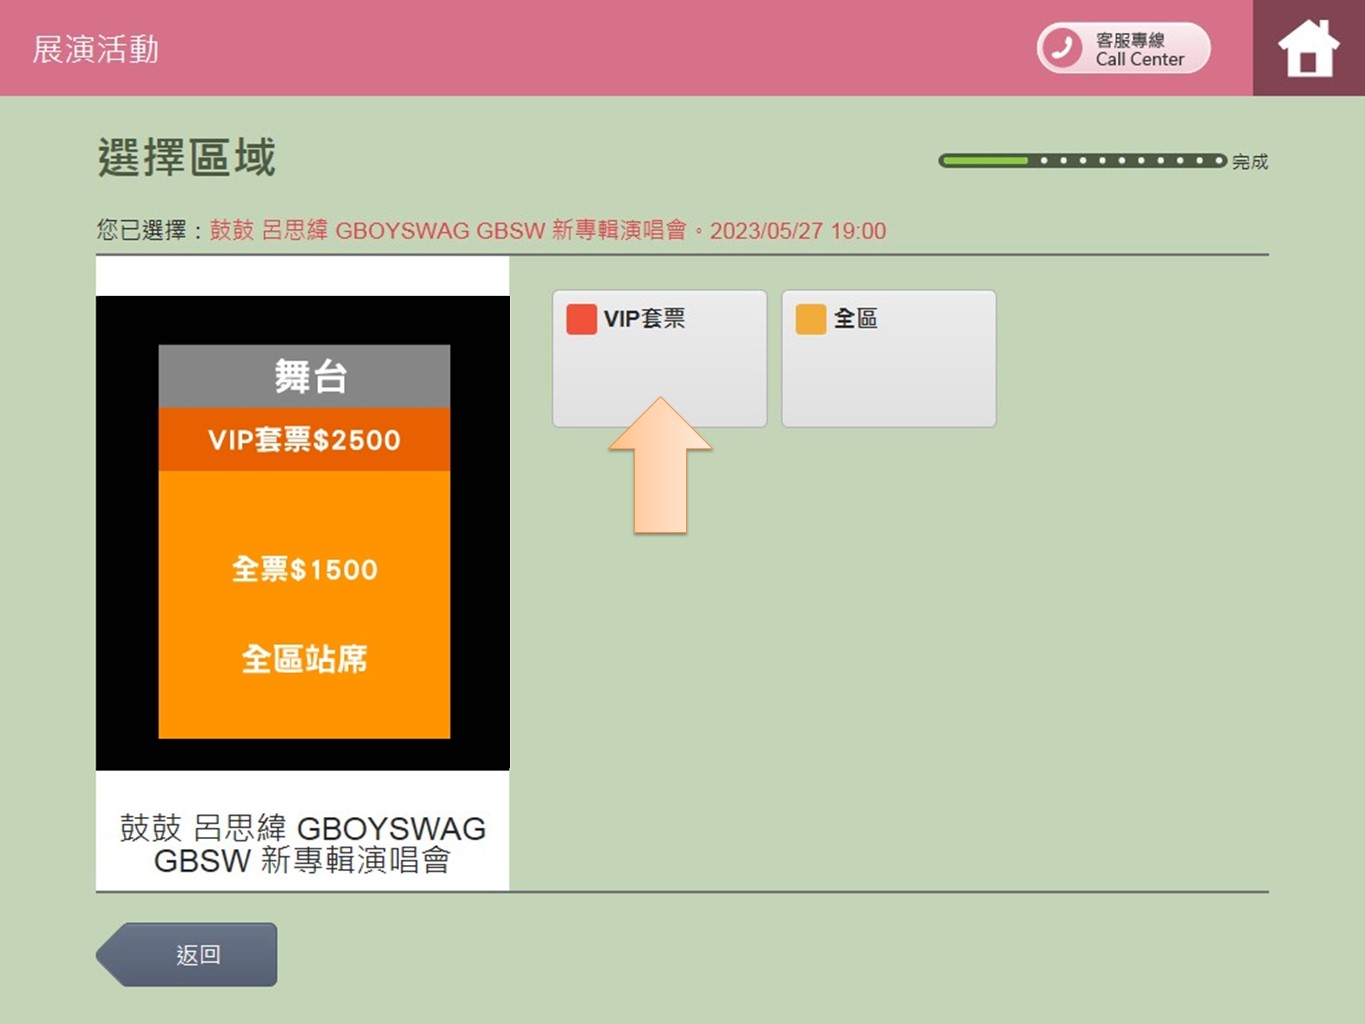Choose the 全區 area option
The height and width of the screenshot is (1024, 1365).
[888, 358]
